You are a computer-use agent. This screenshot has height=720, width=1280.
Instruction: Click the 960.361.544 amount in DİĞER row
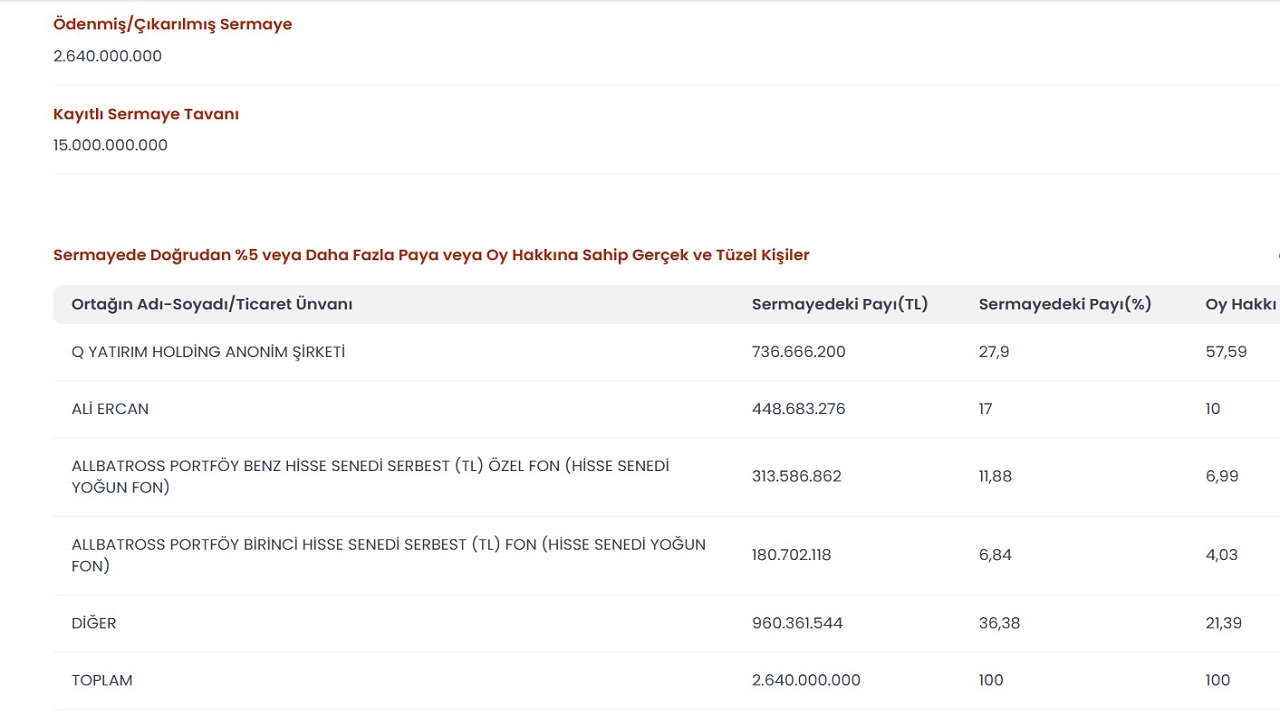tap(797, 623)
